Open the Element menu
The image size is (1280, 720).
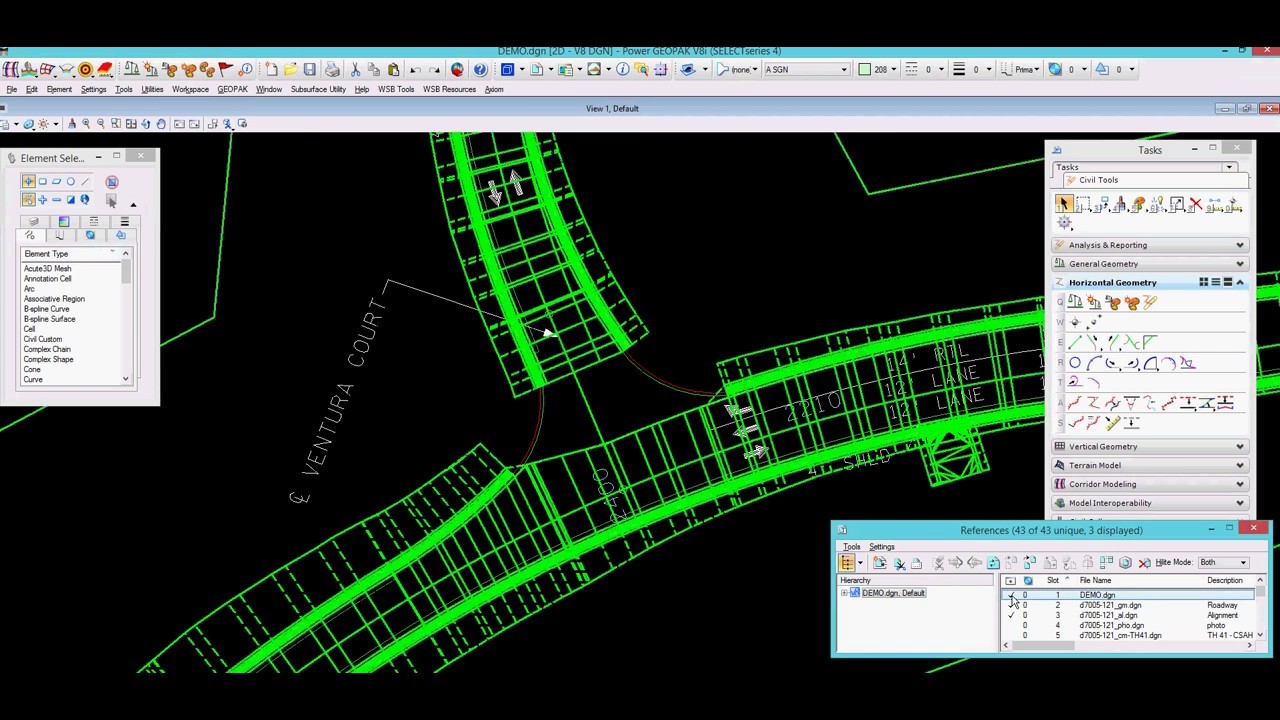pyautogui.click(x=59, y=90)
